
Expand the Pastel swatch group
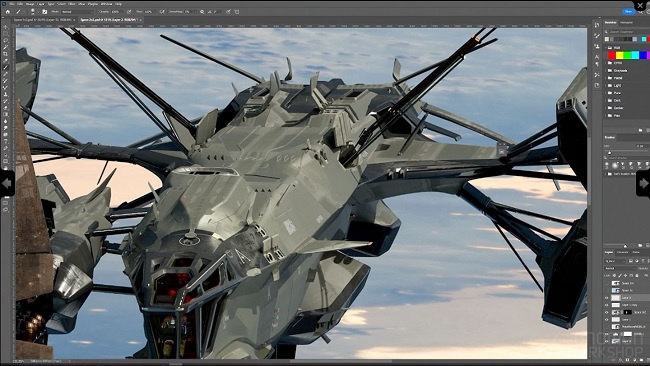tap(605, 78)
